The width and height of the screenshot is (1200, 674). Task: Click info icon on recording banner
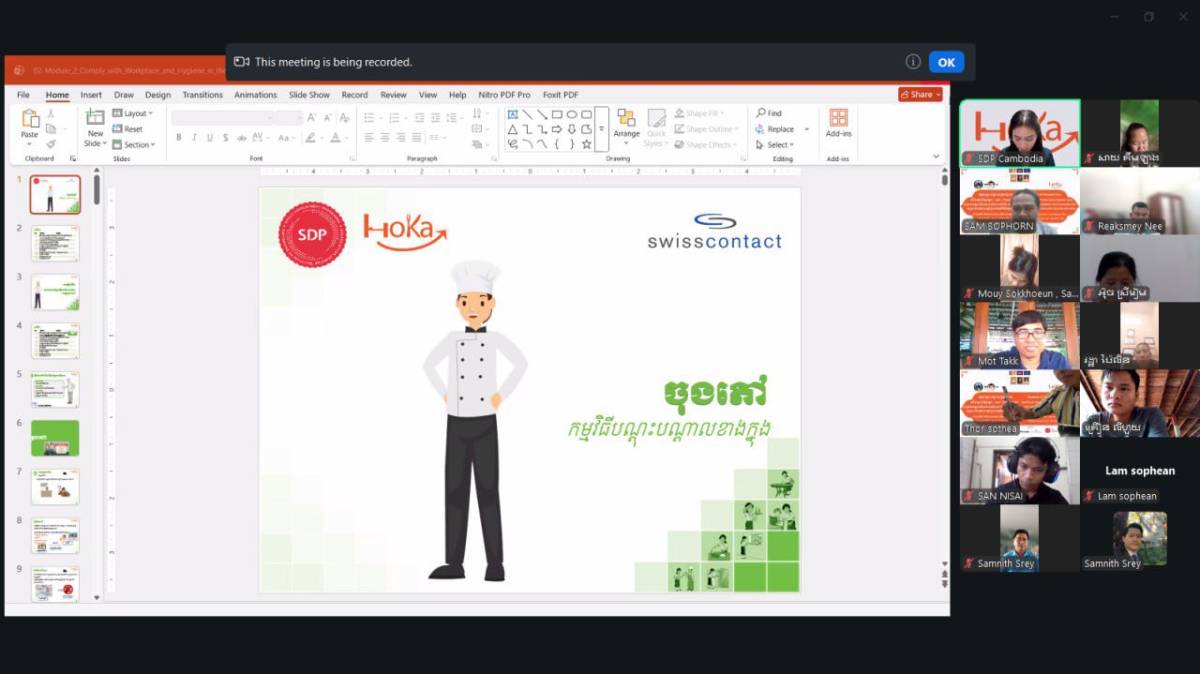(913, 62)
